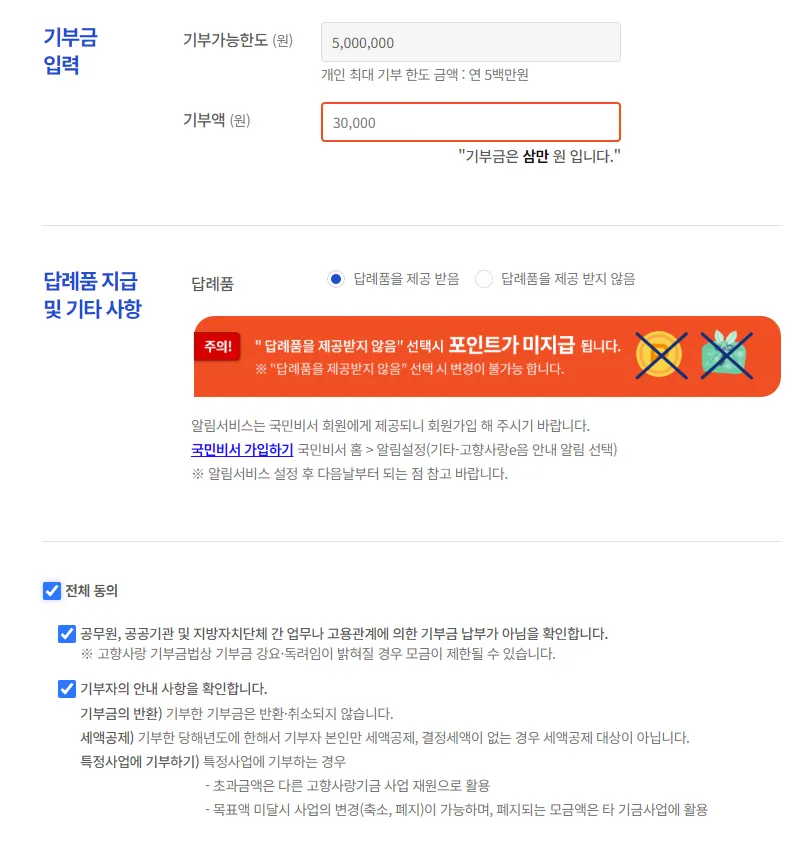Toggle the 전체 동의 checkbox
The width and height of the screenshot is (798, 850).
[x=52, y=591]
